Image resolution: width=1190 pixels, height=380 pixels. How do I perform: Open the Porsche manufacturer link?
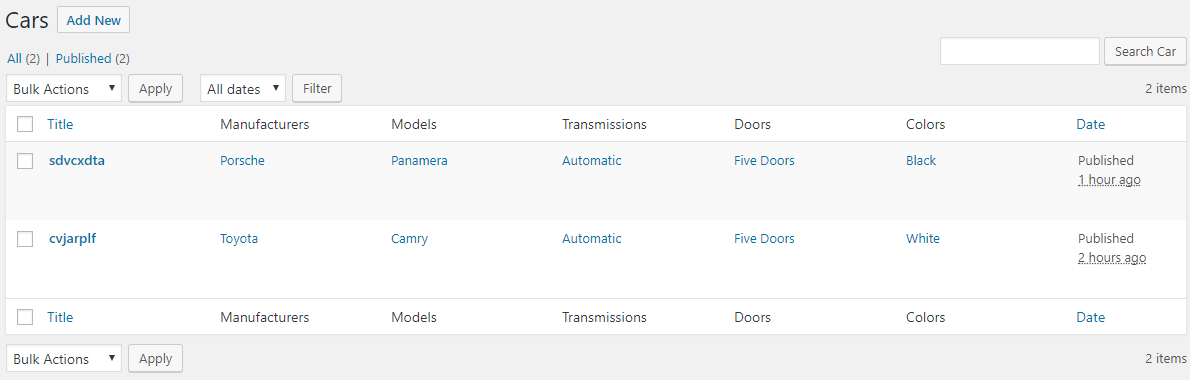coord(242,161)
